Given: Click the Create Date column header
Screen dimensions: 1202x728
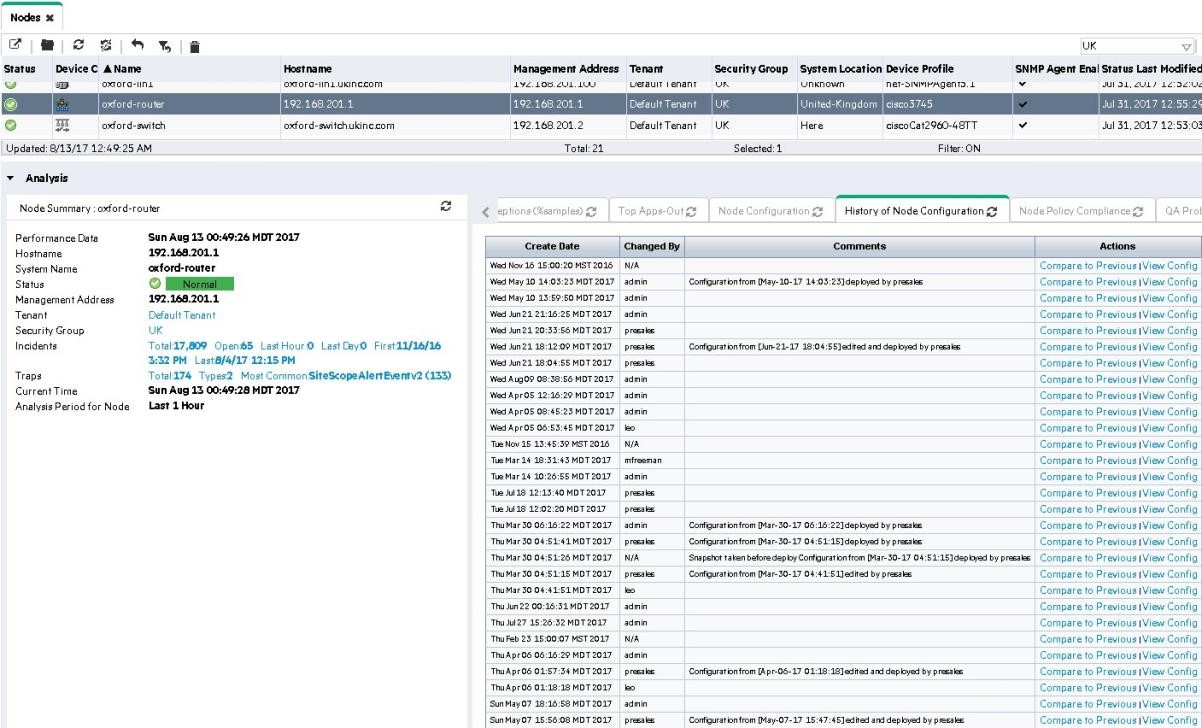Looking at the screenshot, I should point(552,246).
